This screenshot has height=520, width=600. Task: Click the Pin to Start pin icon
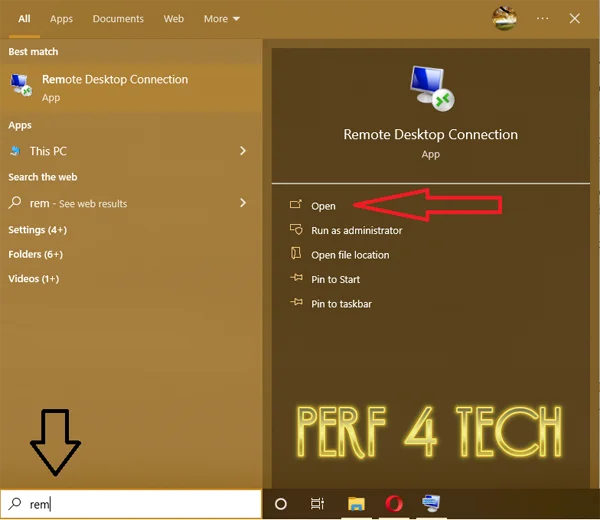[296, 278]
